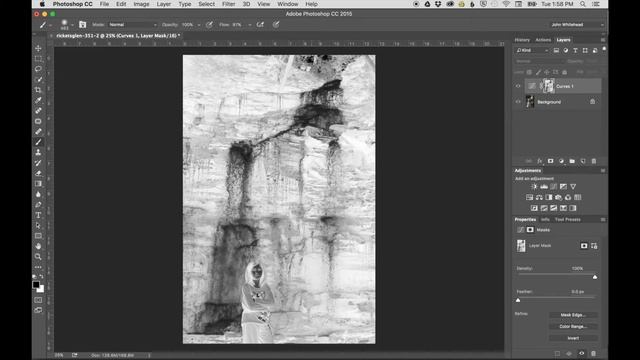Select the Pen tool
Screen dimensions: 640x360
coord(38,204)
